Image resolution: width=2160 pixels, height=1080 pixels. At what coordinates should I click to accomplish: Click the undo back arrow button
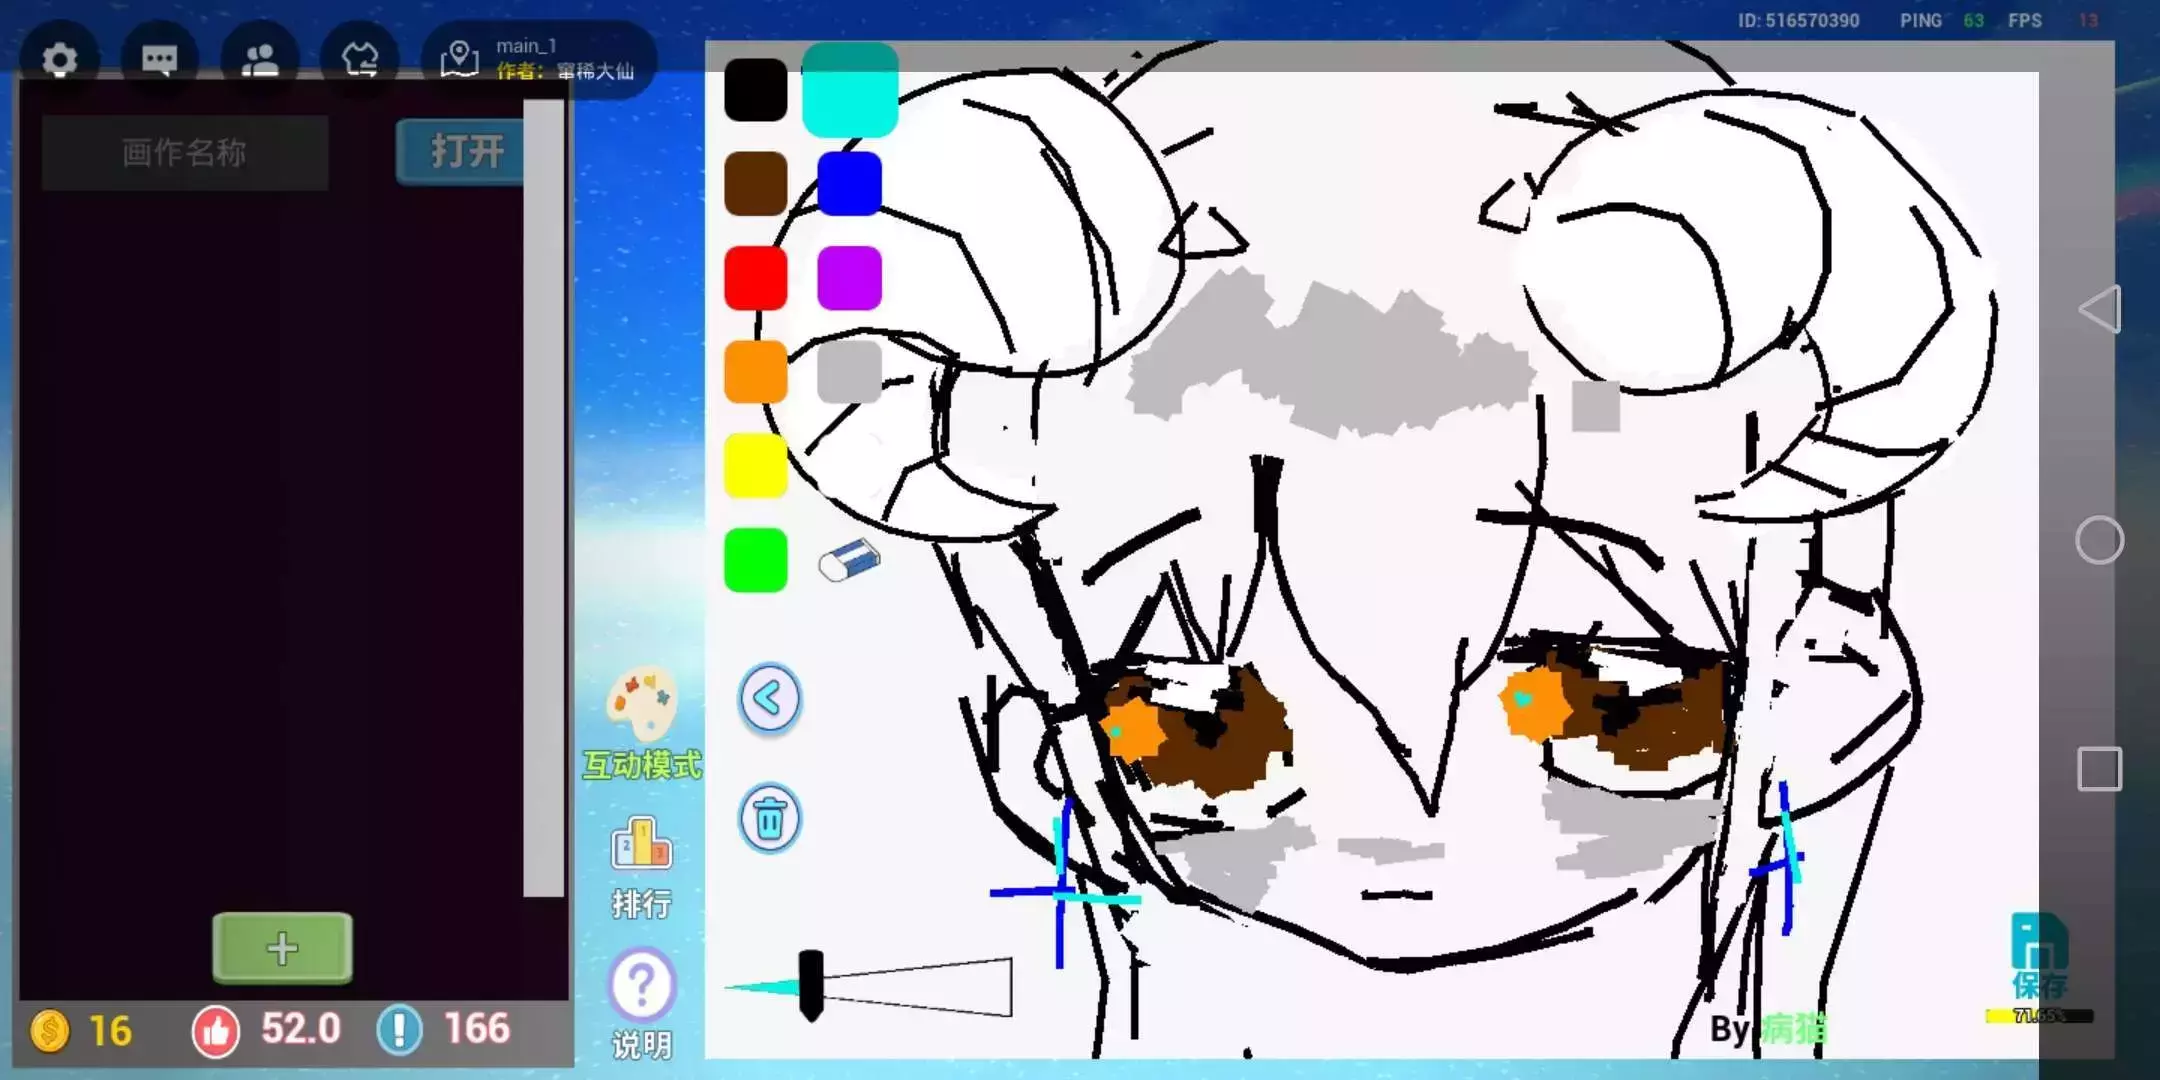point(769,698)
